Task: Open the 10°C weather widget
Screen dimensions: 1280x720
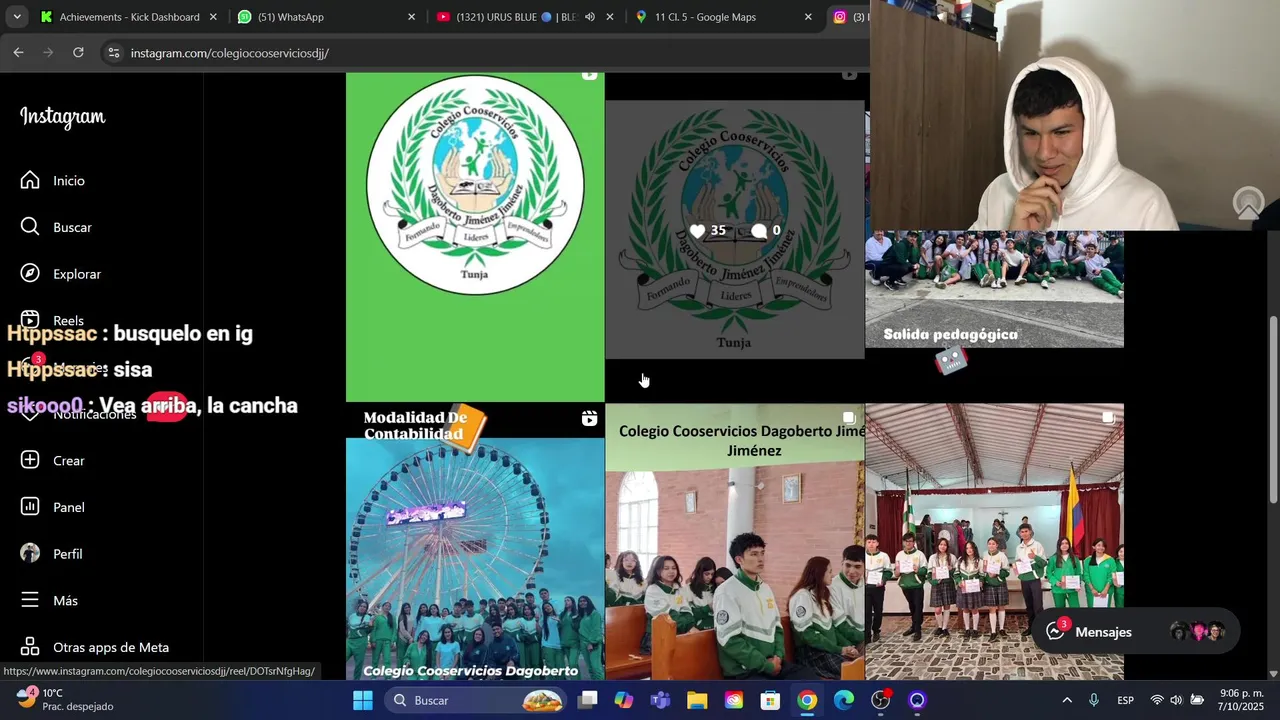Action: pyautogui.click(x=65, y=700)
